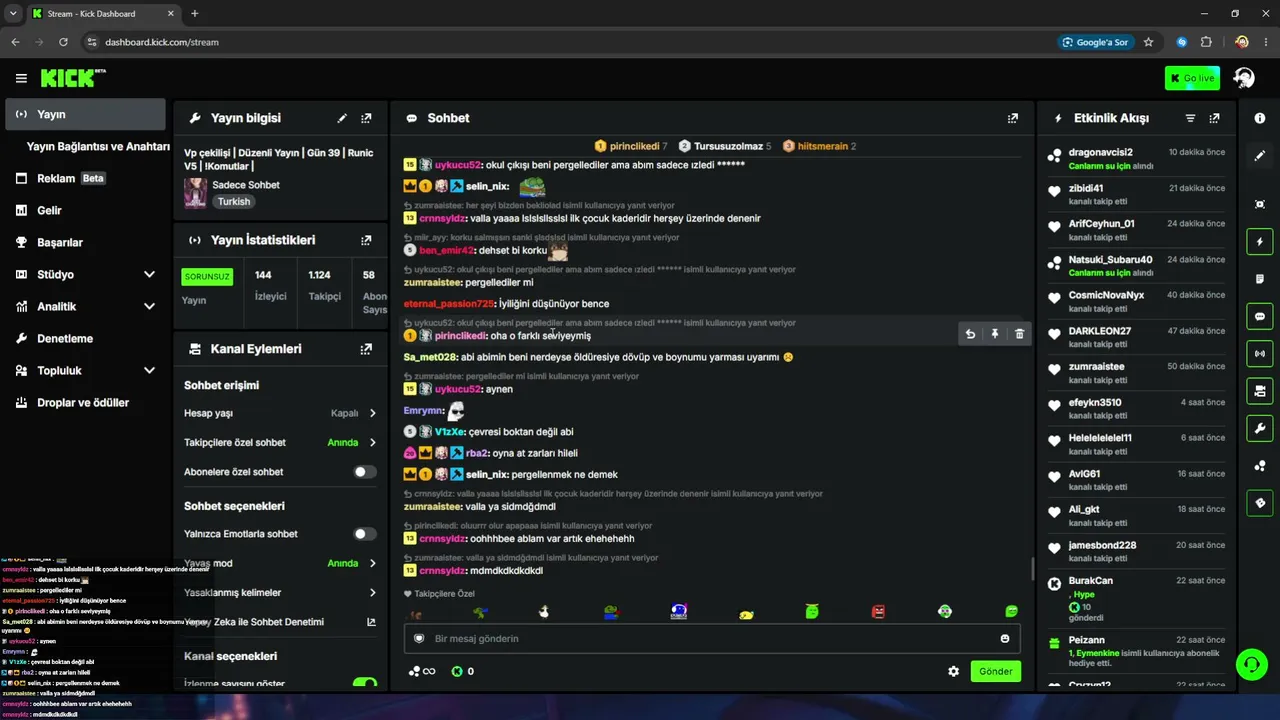This screenshot has height=720, width=1280.
Task: Click the Sadece Sohbet category thumbnail
Action: click(195, 193)
